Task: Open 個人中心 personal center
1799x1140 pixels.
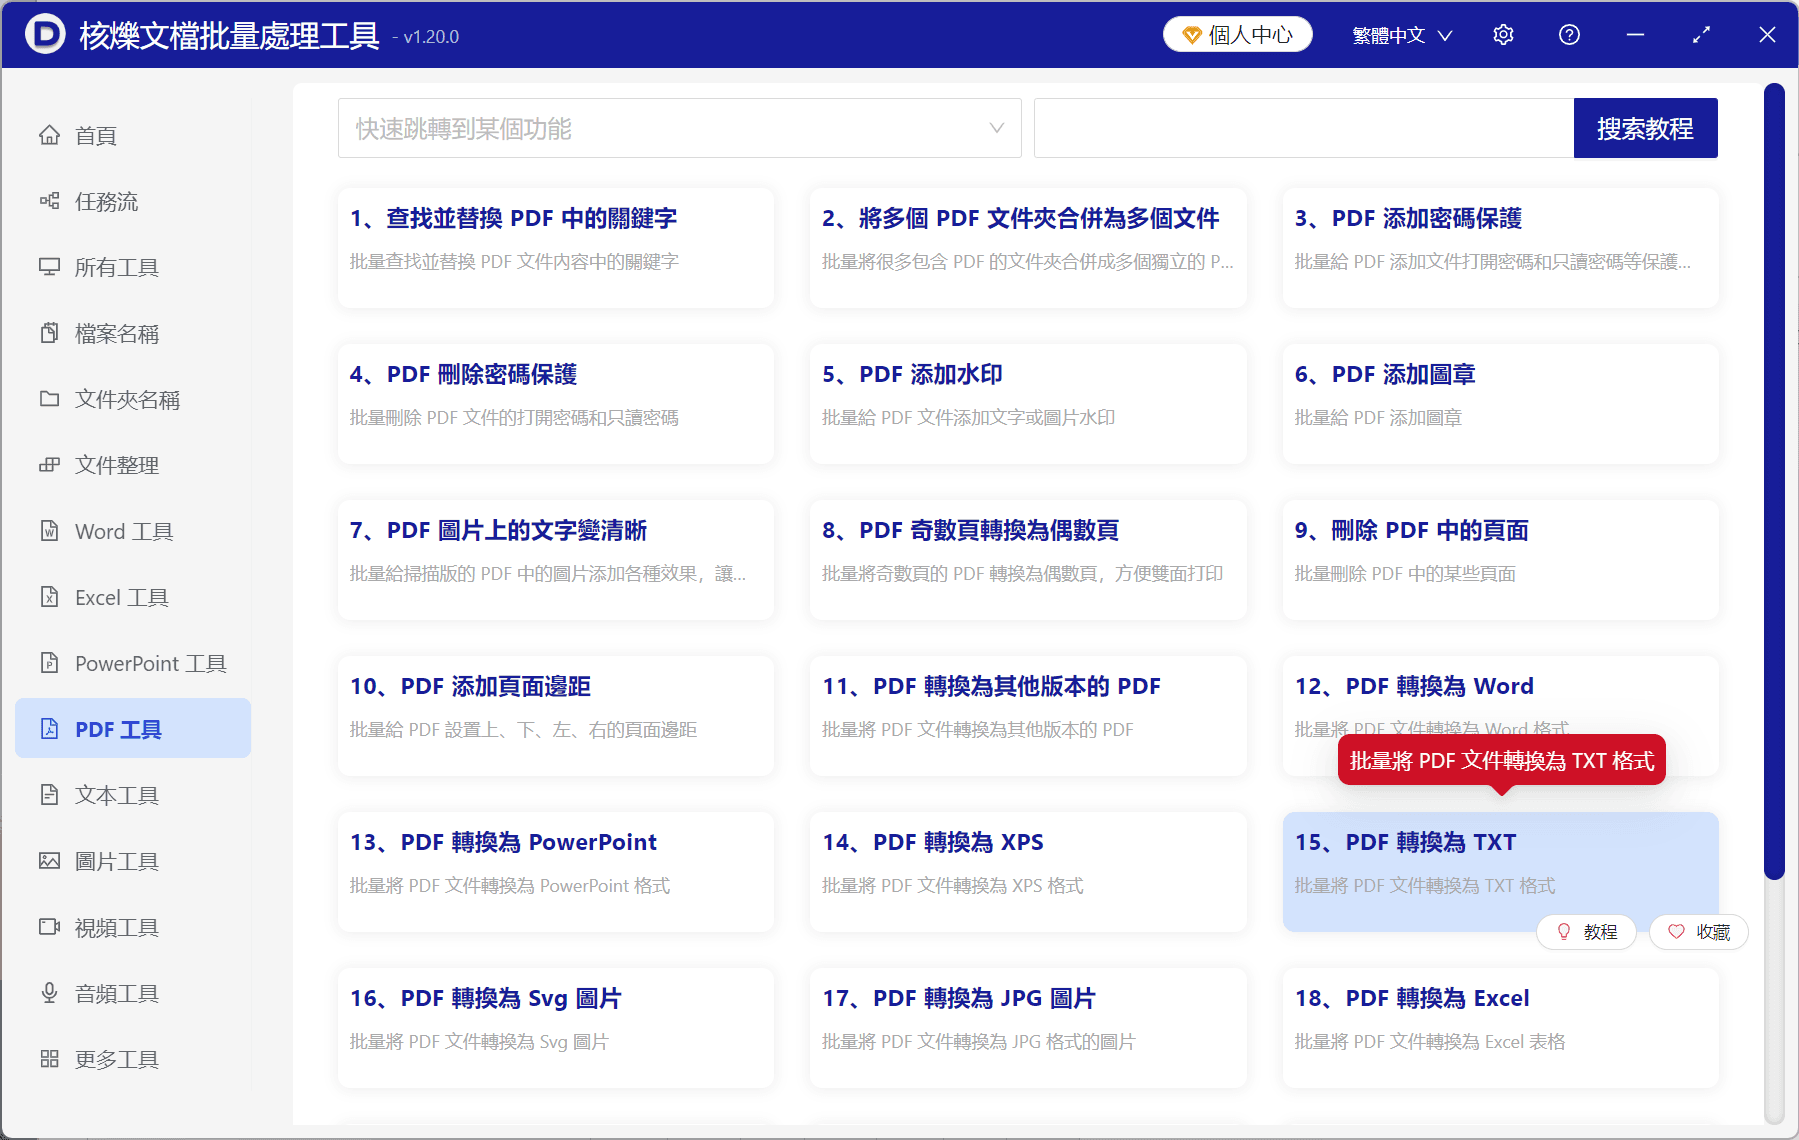Action: (x=1237, y=33)
